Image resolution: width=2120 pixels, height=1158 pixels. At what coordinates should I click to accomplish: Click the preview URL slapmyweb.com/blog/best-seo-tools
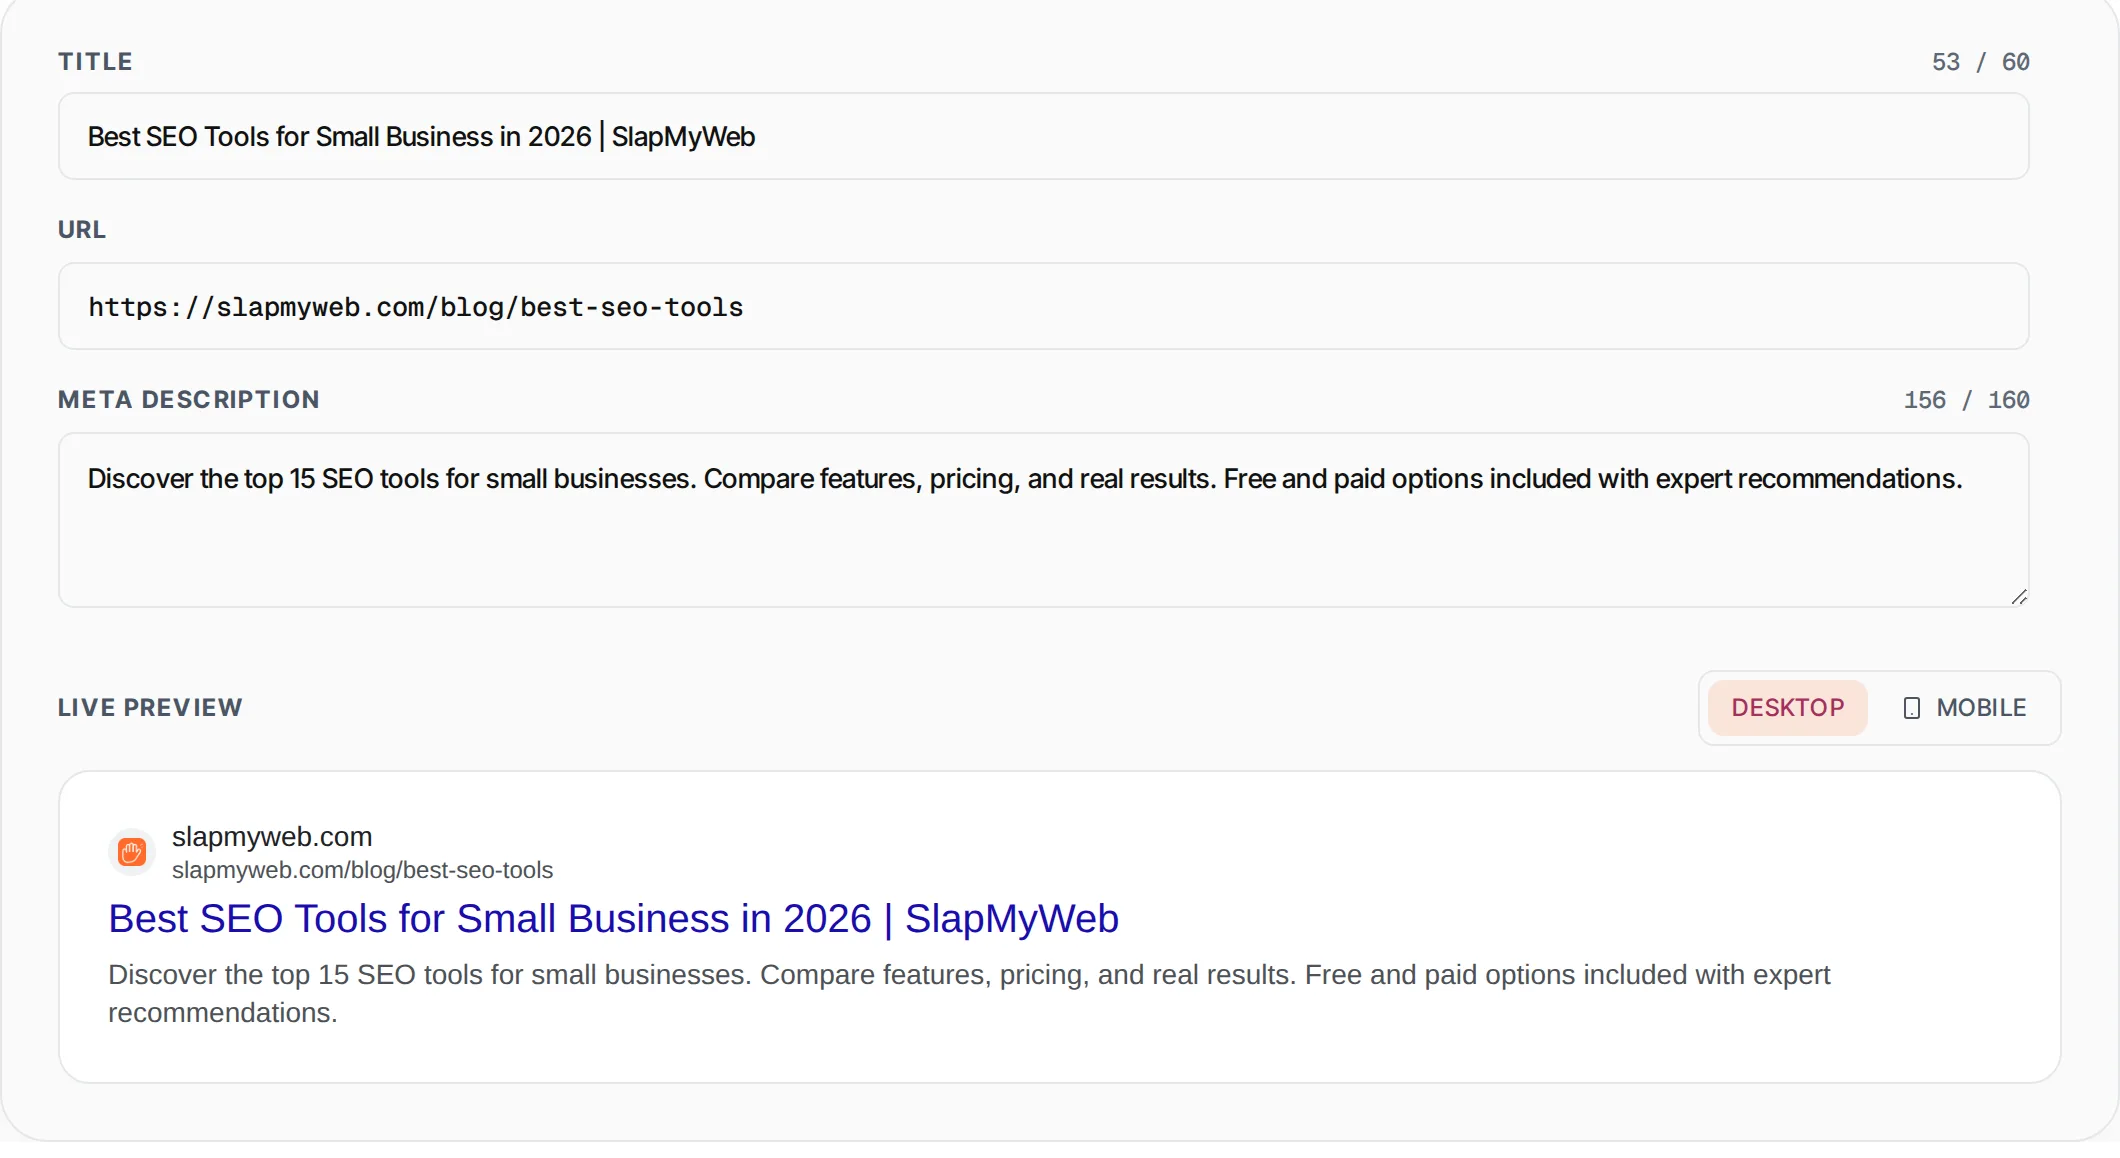(362, 870)
